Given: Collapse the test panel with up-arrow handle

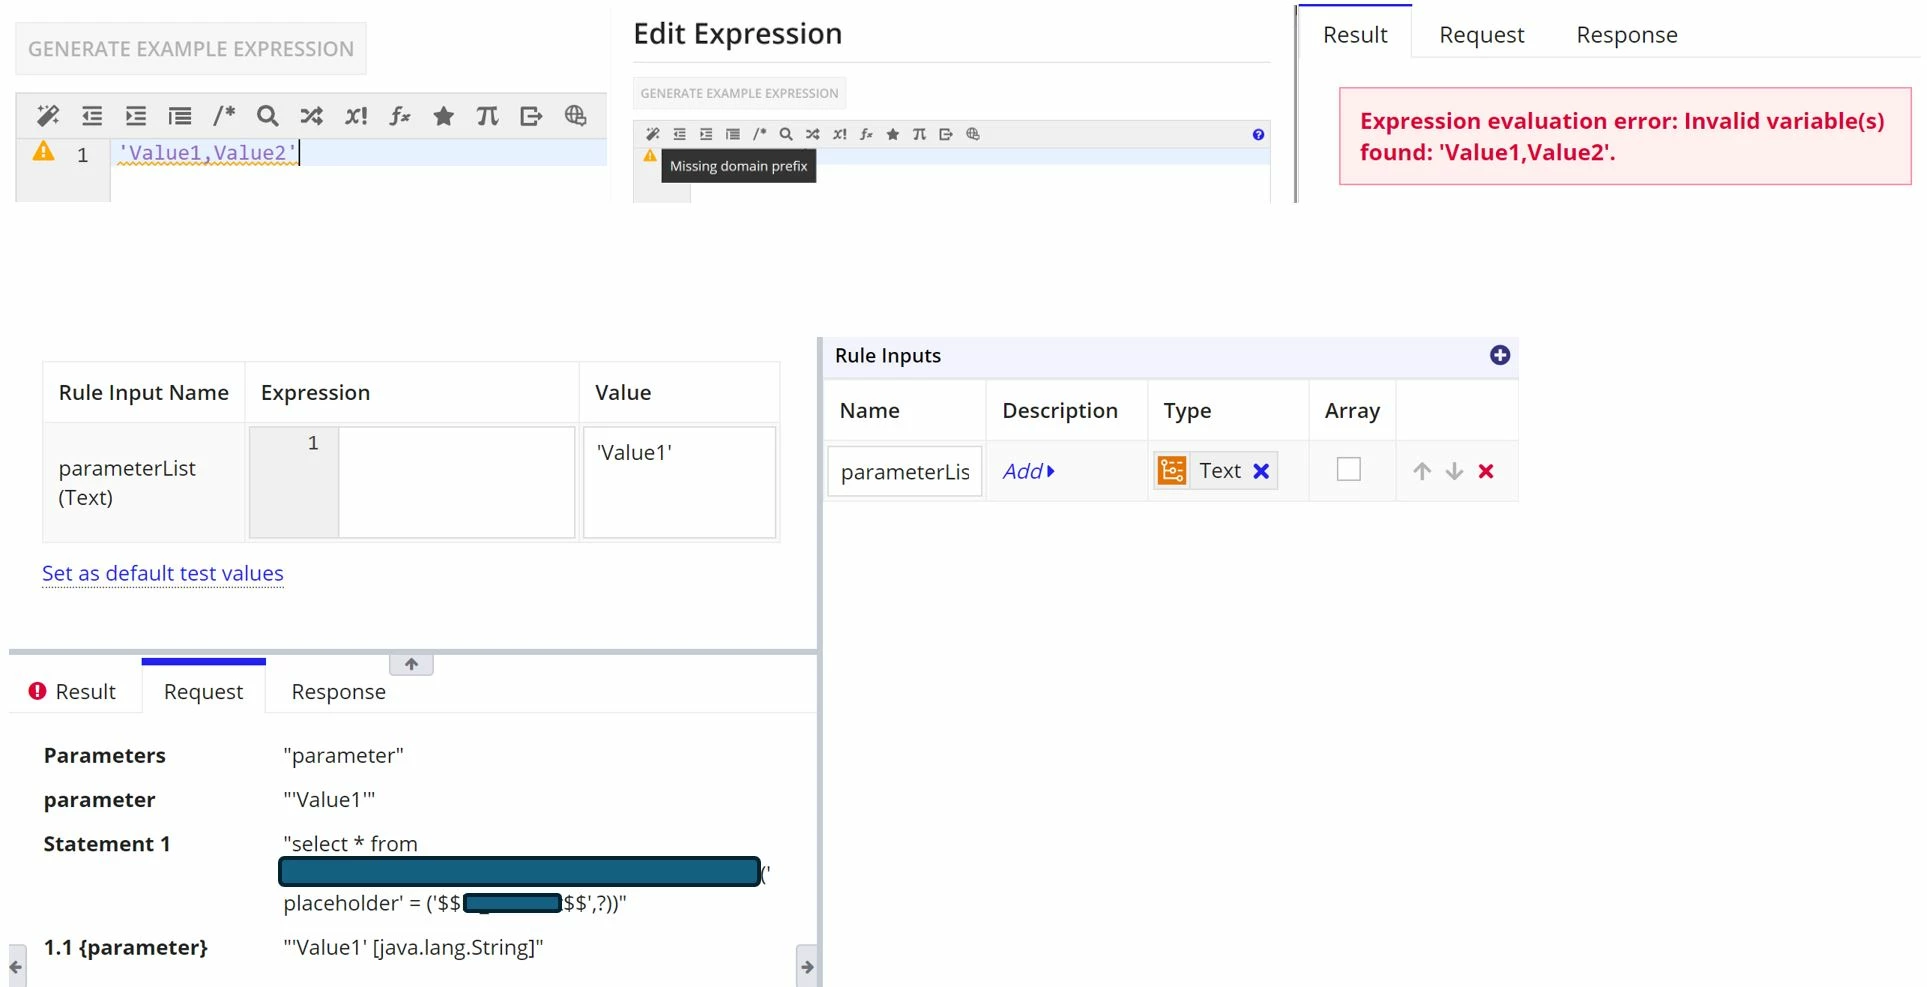Looking at the screenshot, I should (411, 664).
